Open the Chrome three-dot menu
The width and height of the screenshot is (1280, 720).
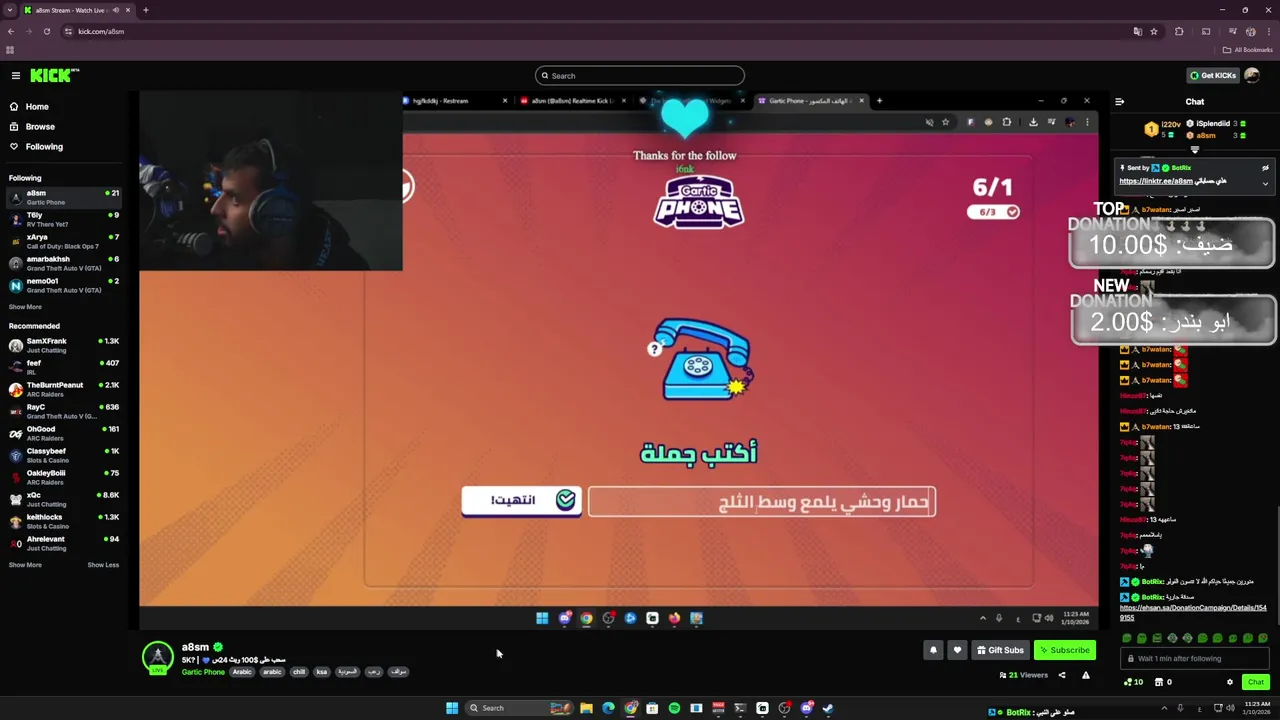point(1268,31)
